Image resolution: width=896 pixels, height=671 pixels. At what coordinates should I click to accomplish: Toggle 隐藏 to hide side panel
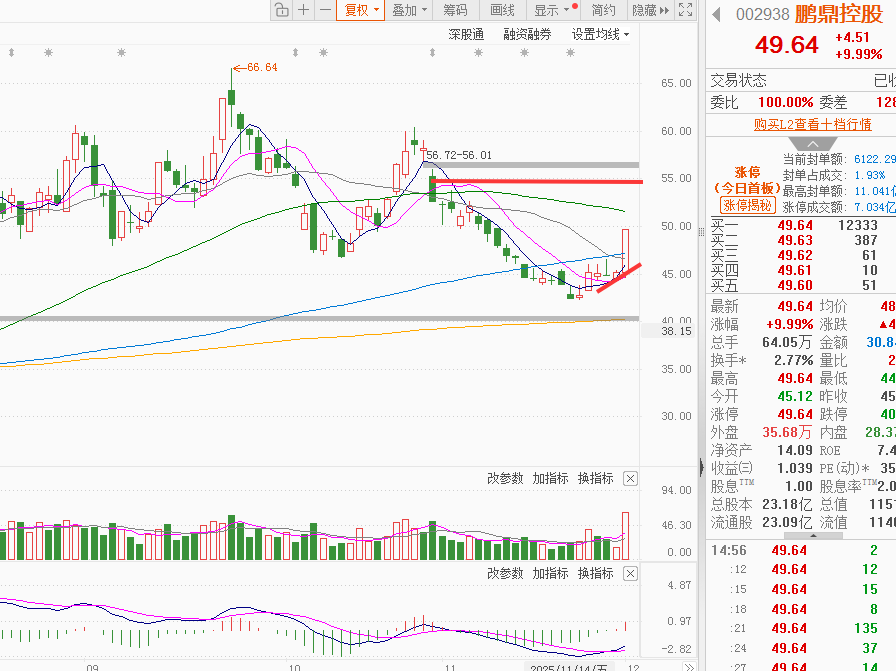pyautogui.click(x=650, y=10)
